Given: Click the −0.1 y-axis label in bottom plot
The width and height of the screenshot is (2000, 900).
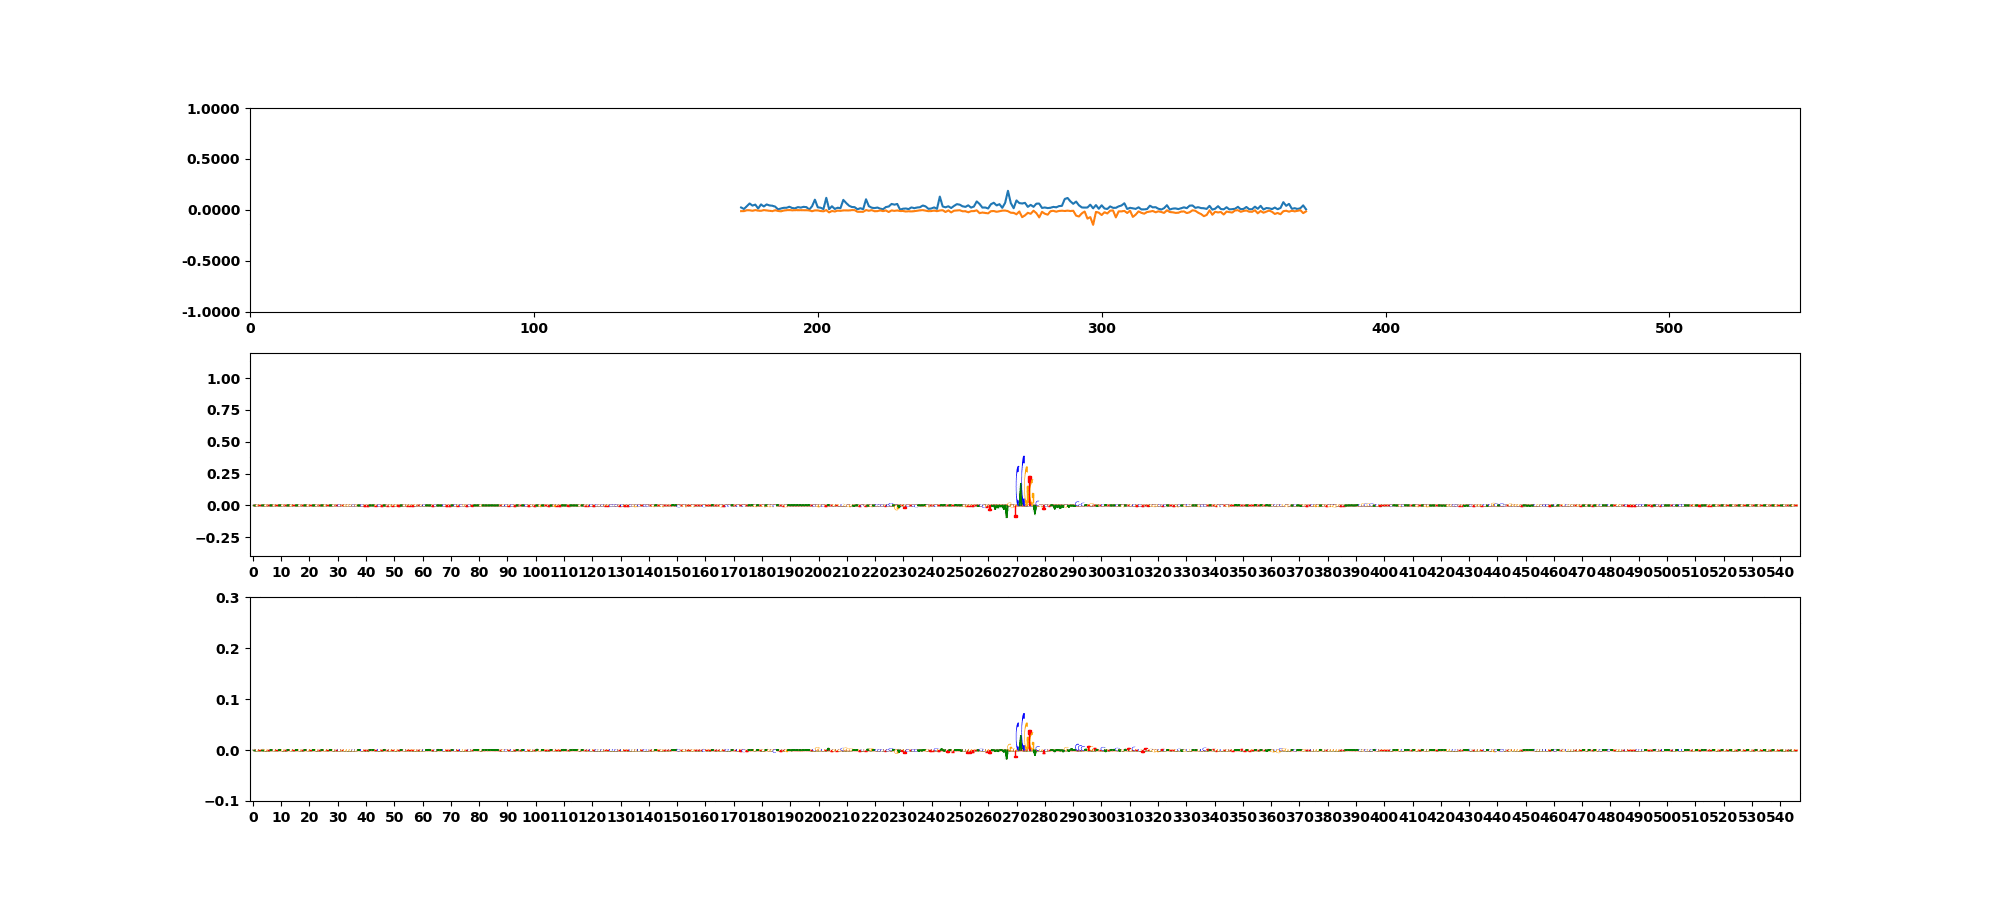Looking at the screenshot, I should (x=224, y=801).
